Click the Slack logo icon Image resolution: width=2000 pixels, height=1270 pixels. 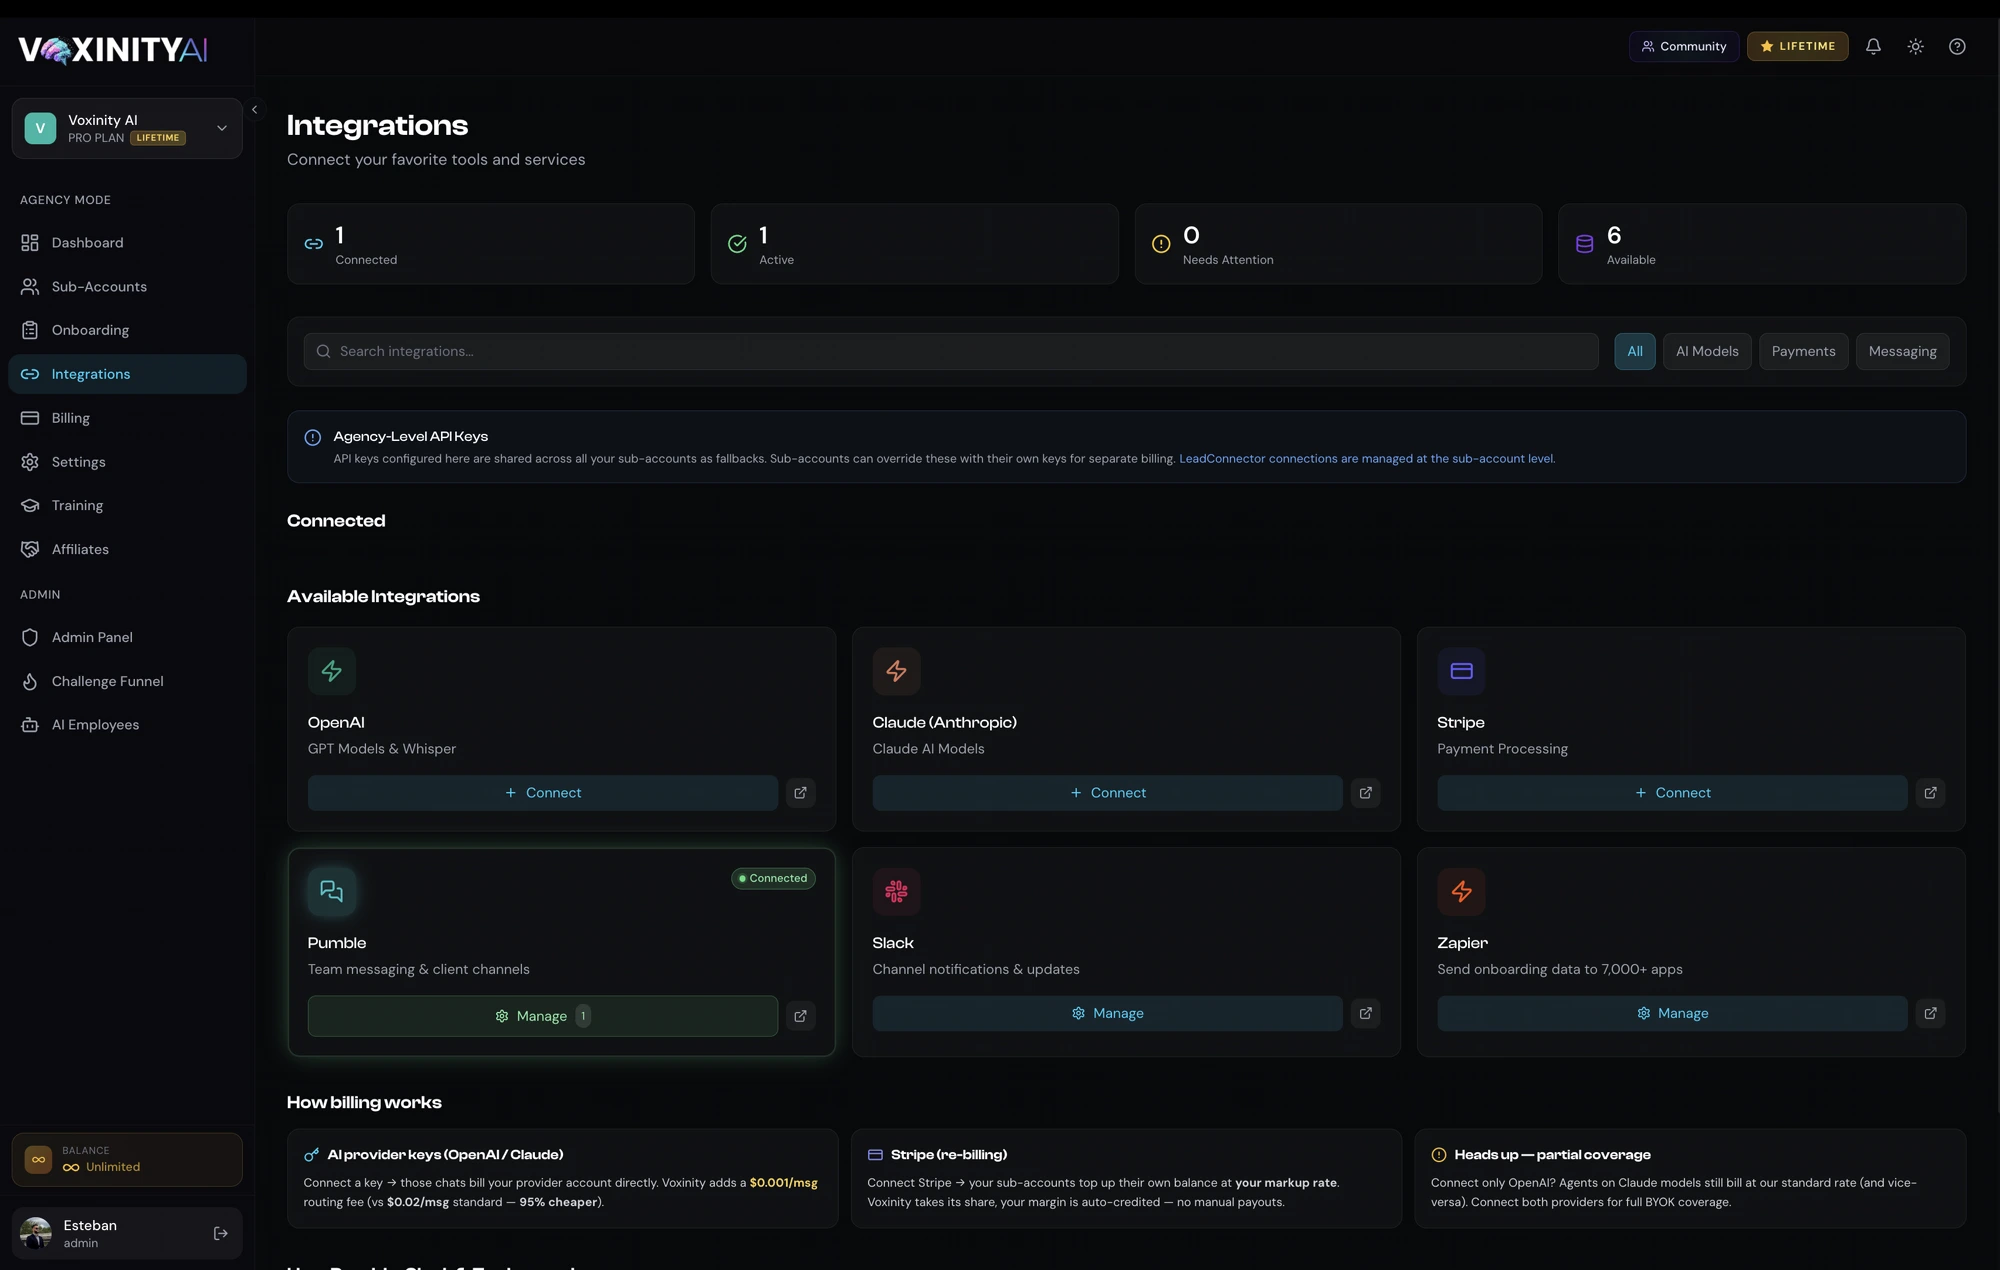tap(896, 891)
